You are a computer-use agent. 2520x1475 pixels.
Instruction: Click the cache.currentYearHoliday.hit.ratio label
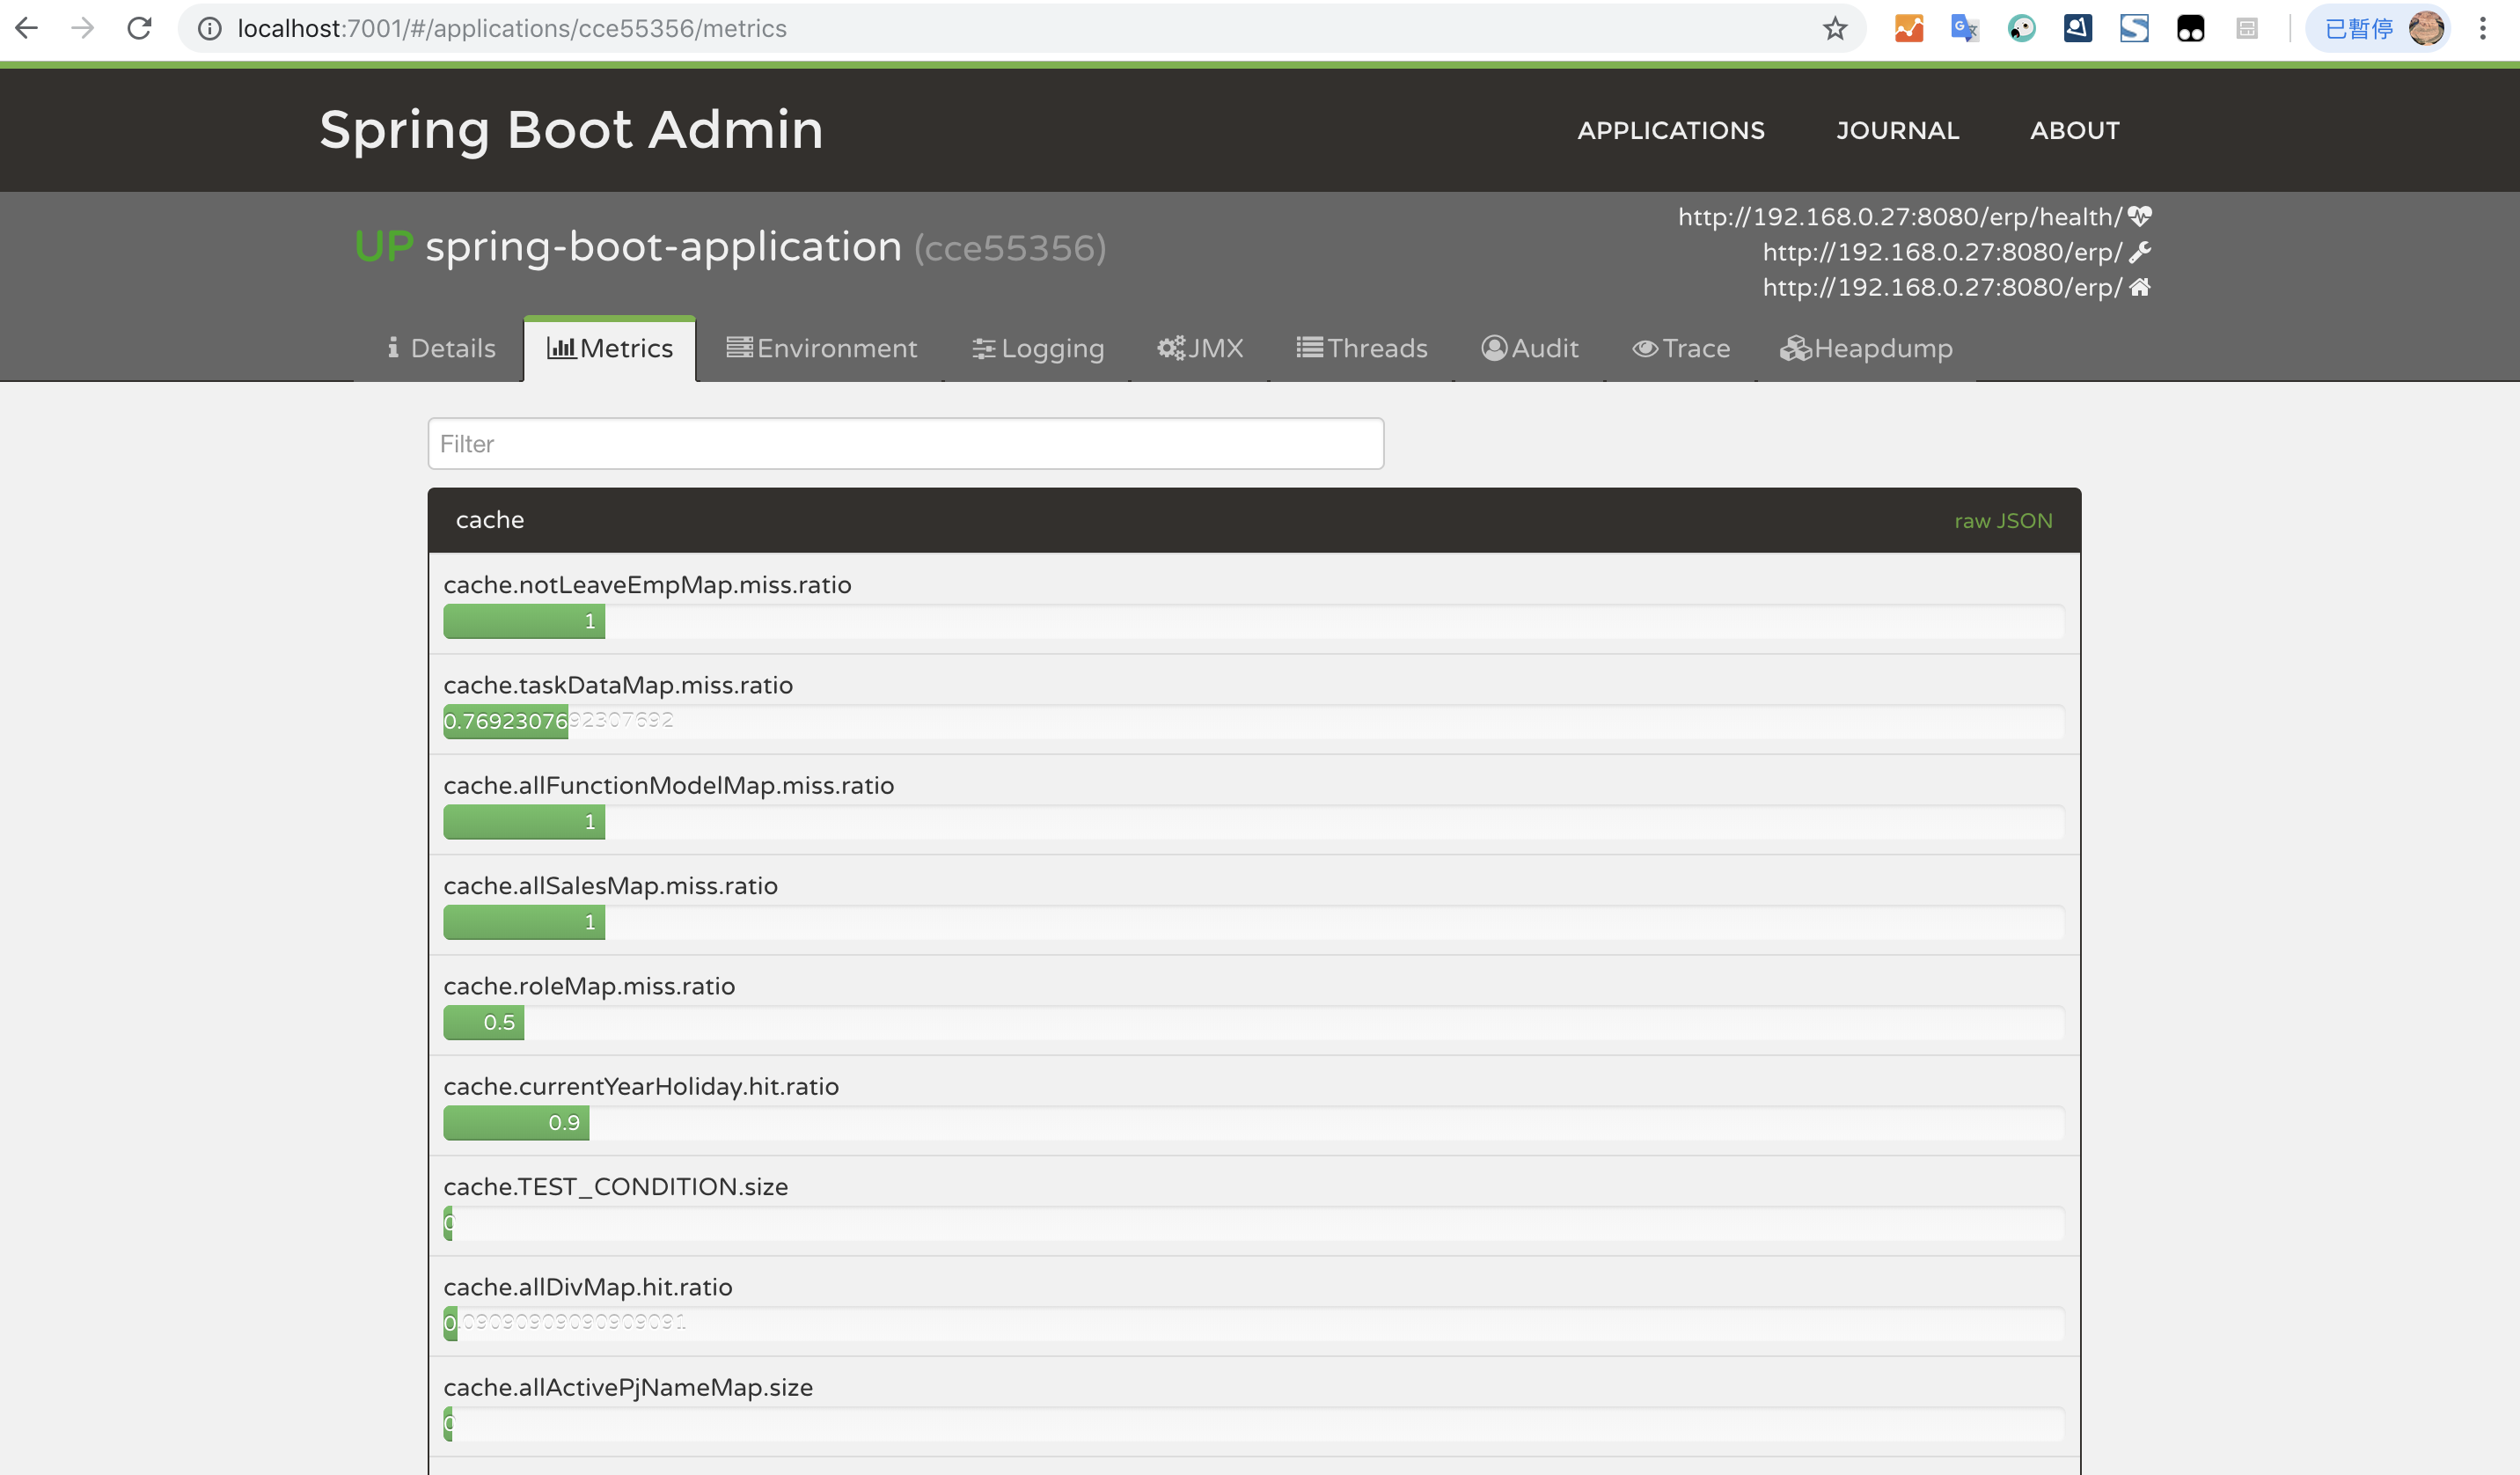pyautogui.click(x=641, y=1086)
